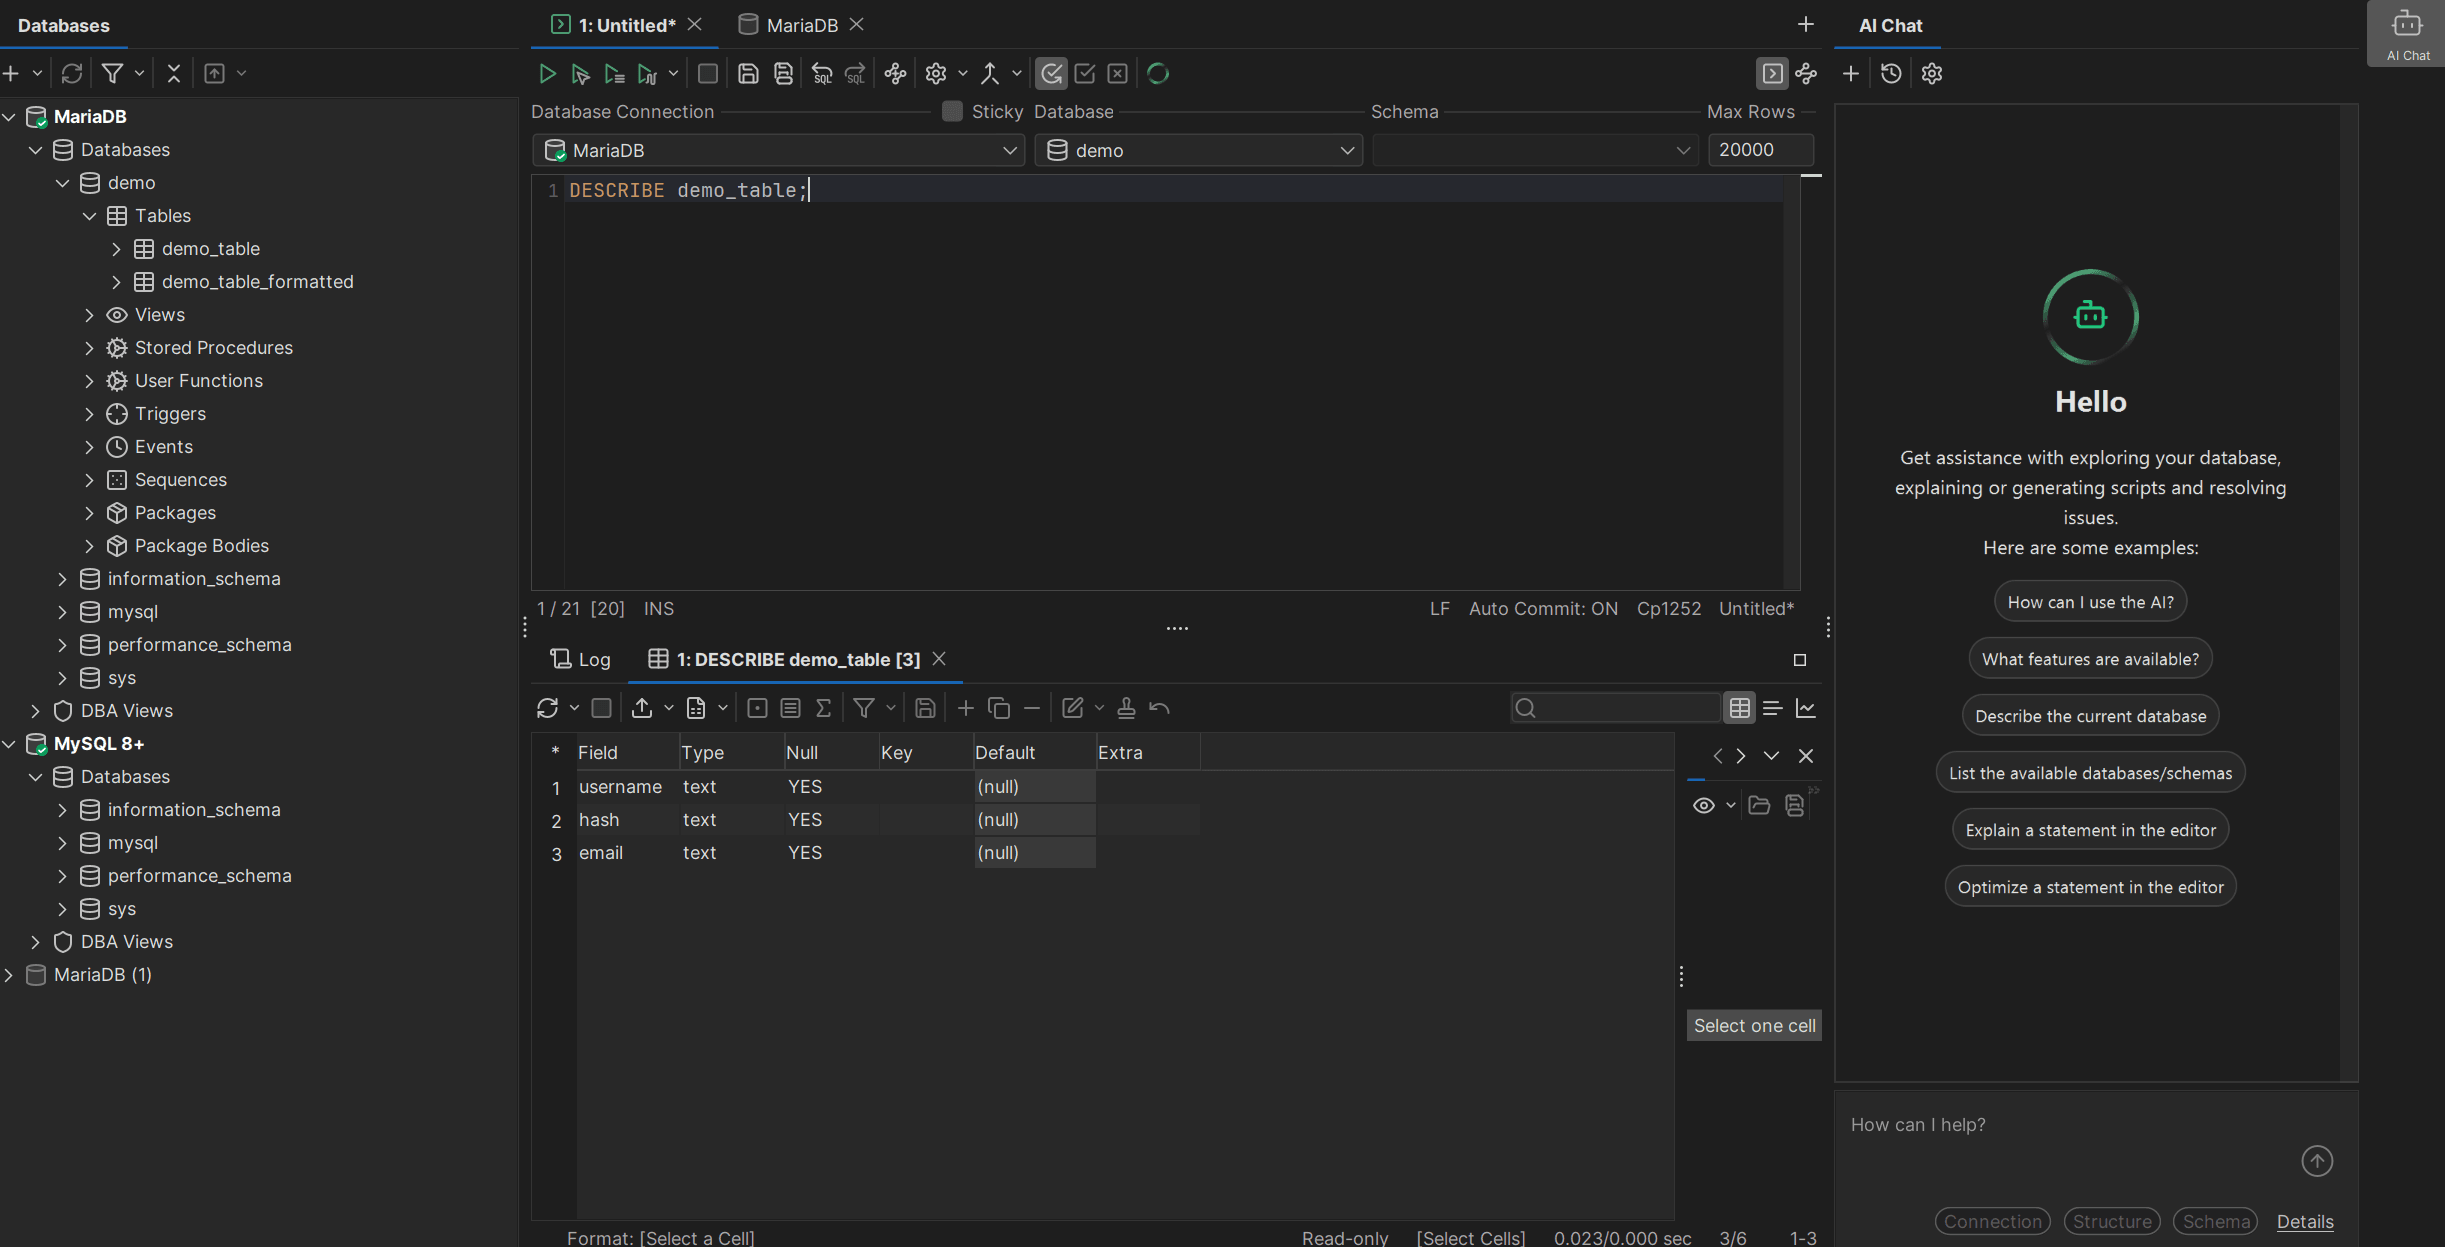
Task: Click the Max Rows input field
Action: pyautogui.click(x=1759, y=150)
